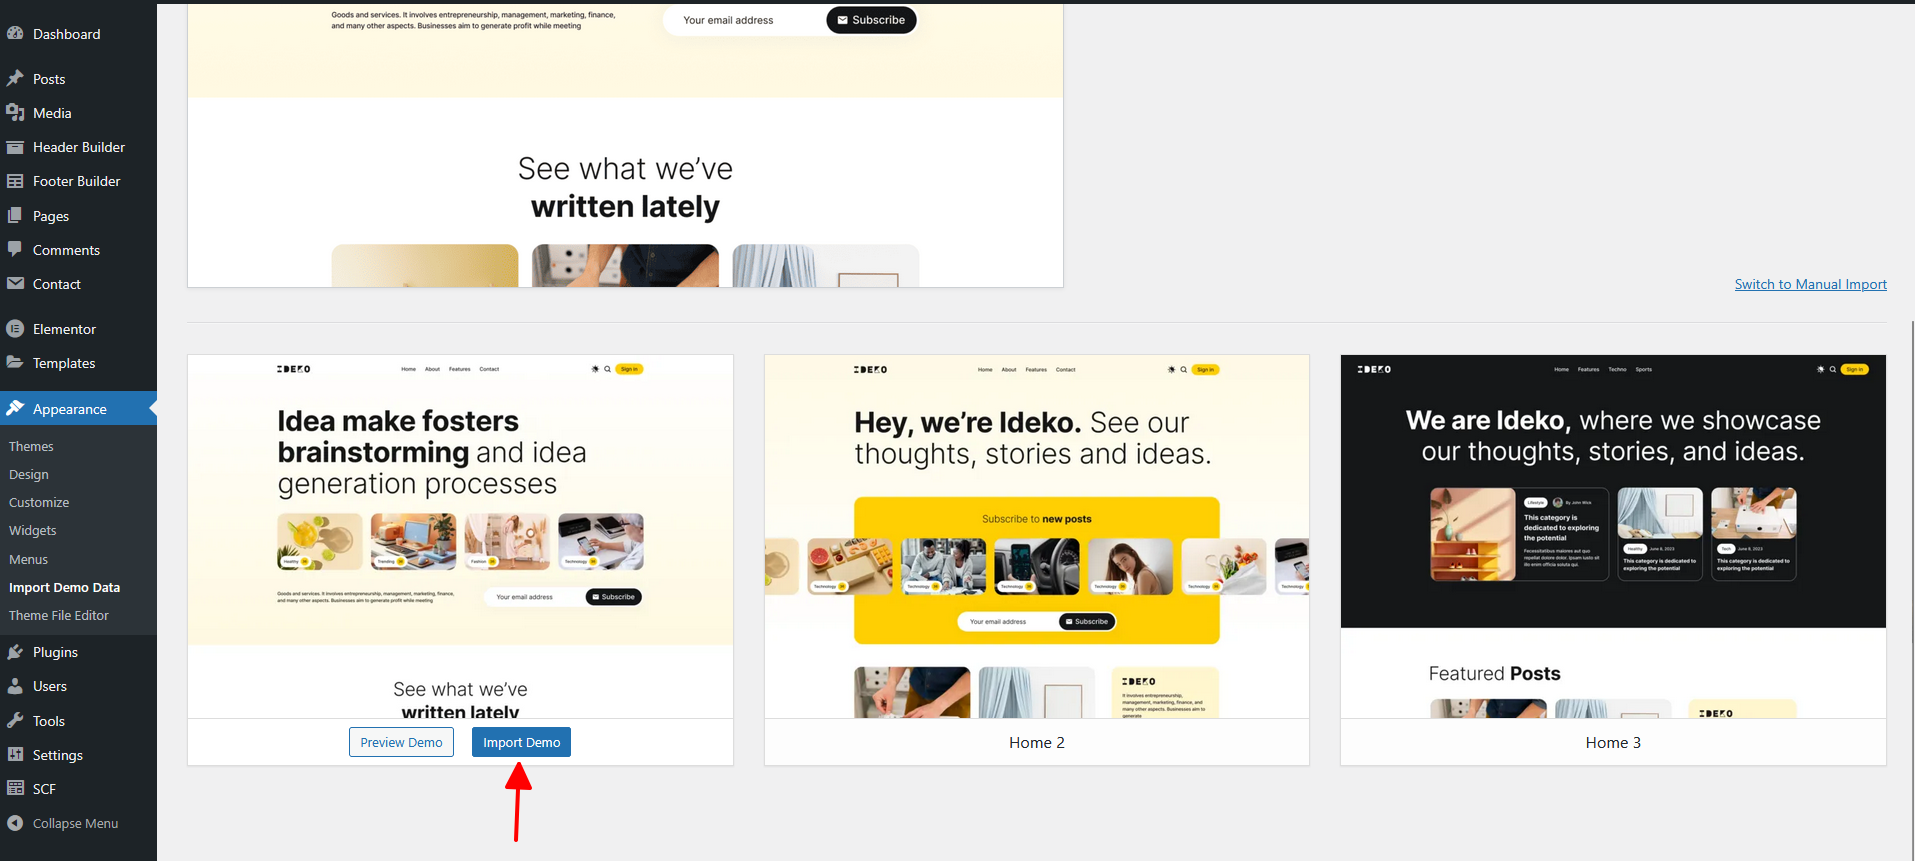Screen dimensions: 1915x861
Task: Select the Customize submenu entry
Action: click(39, 502)
